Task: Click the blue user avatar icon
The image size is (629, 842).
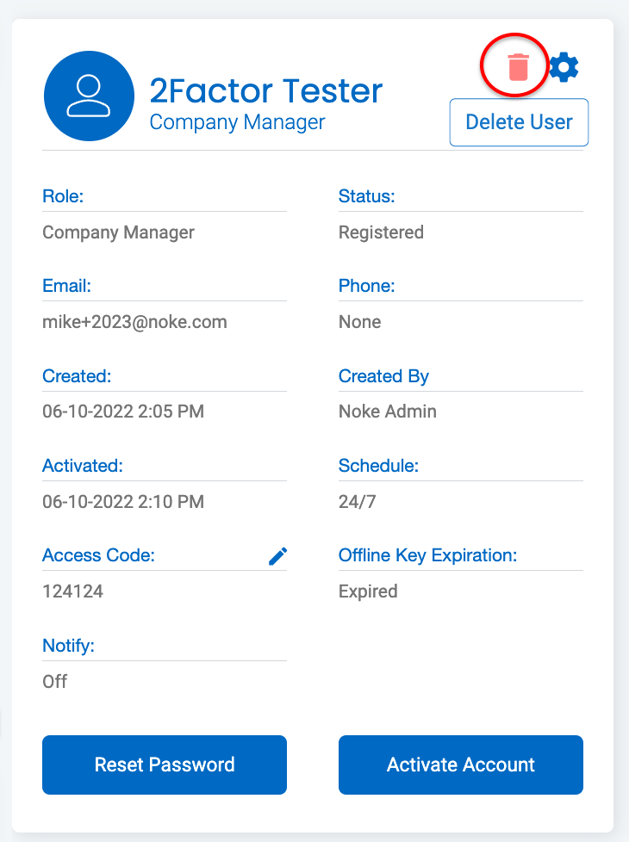Action: pos(89,96)
